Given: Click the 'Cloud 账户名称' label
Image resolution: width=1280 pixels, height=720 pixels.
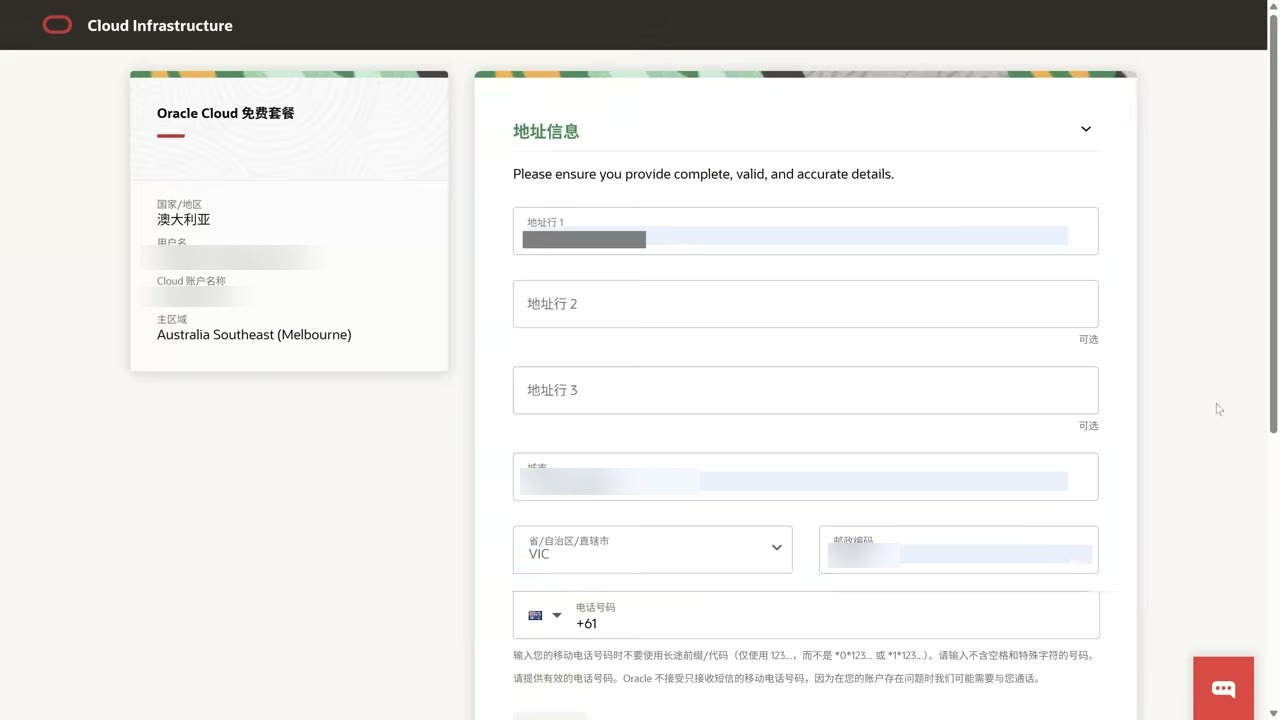Looking at the screenshot, I should click(x=191, y=281).
